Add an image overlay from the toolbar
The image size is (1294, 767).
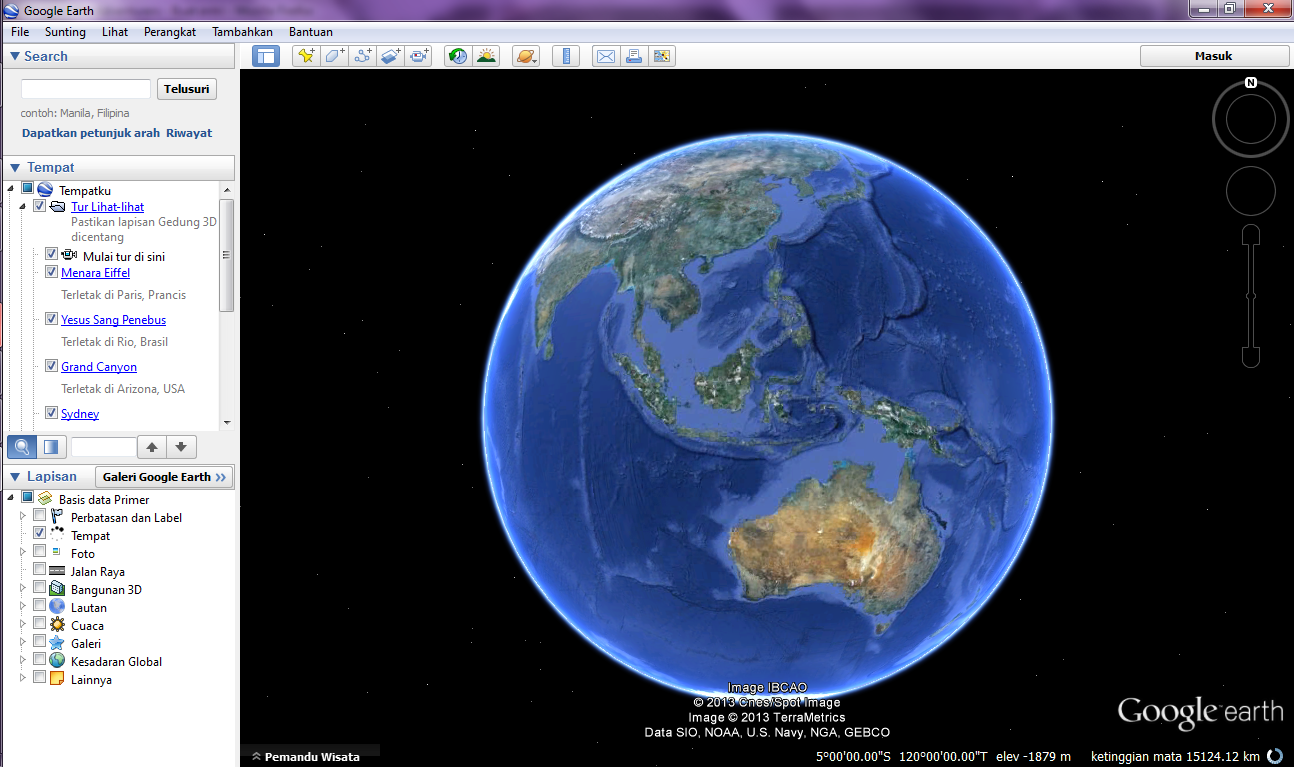coord(391,56)
